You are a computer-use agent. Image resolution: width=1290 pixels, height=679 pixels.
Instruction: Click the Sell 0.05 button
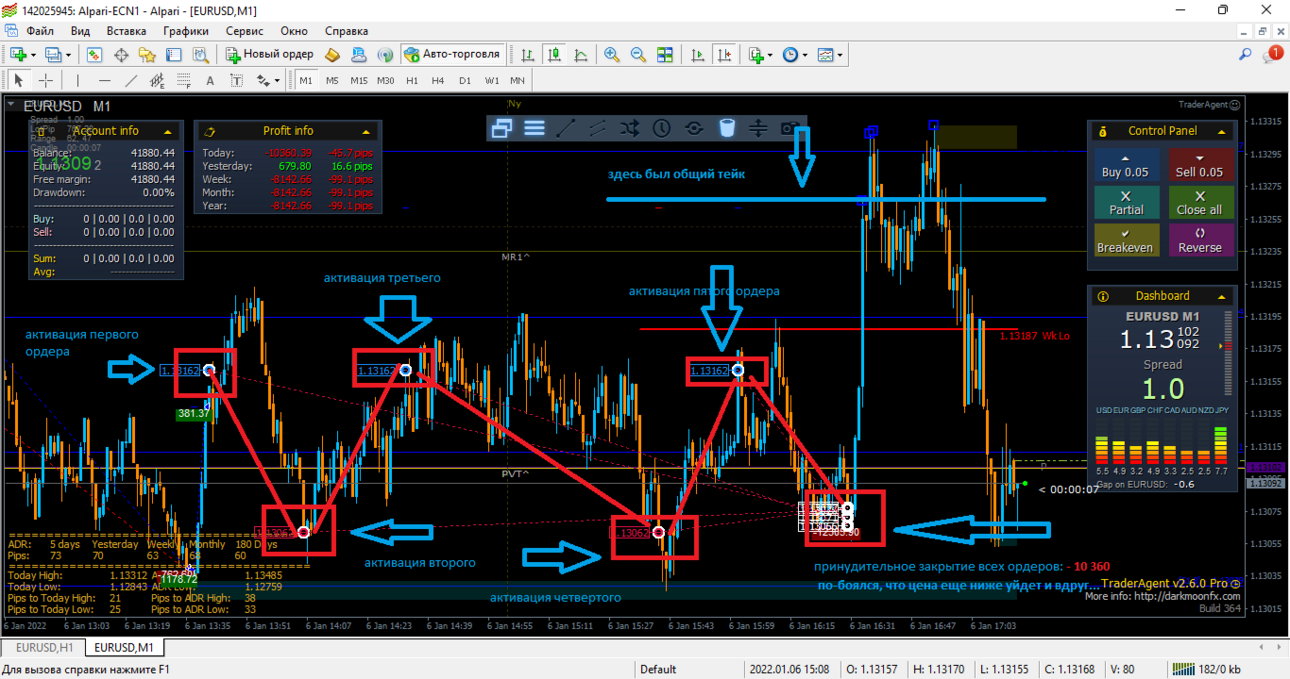(1200, 165)
